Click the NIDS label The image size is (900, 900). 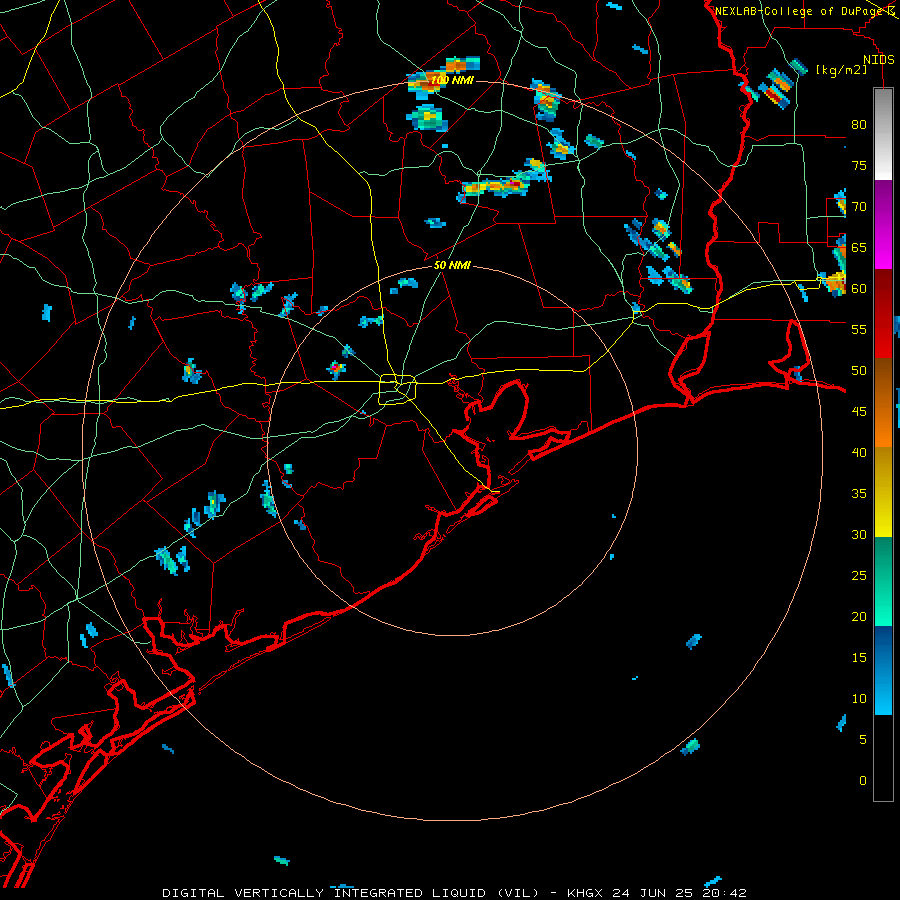(x=879, y=60)
